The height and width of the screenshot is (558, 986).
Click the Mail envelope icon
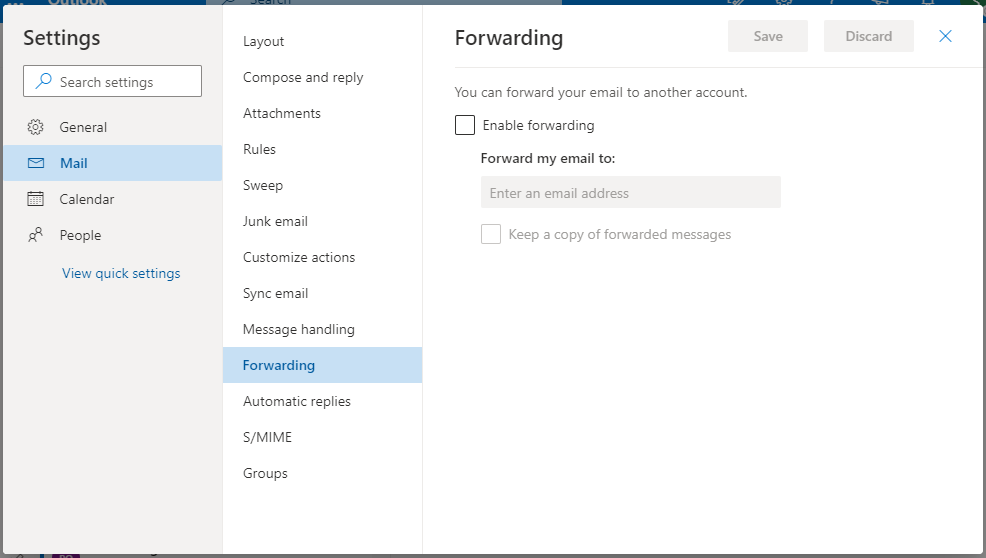tap(36, 163)
